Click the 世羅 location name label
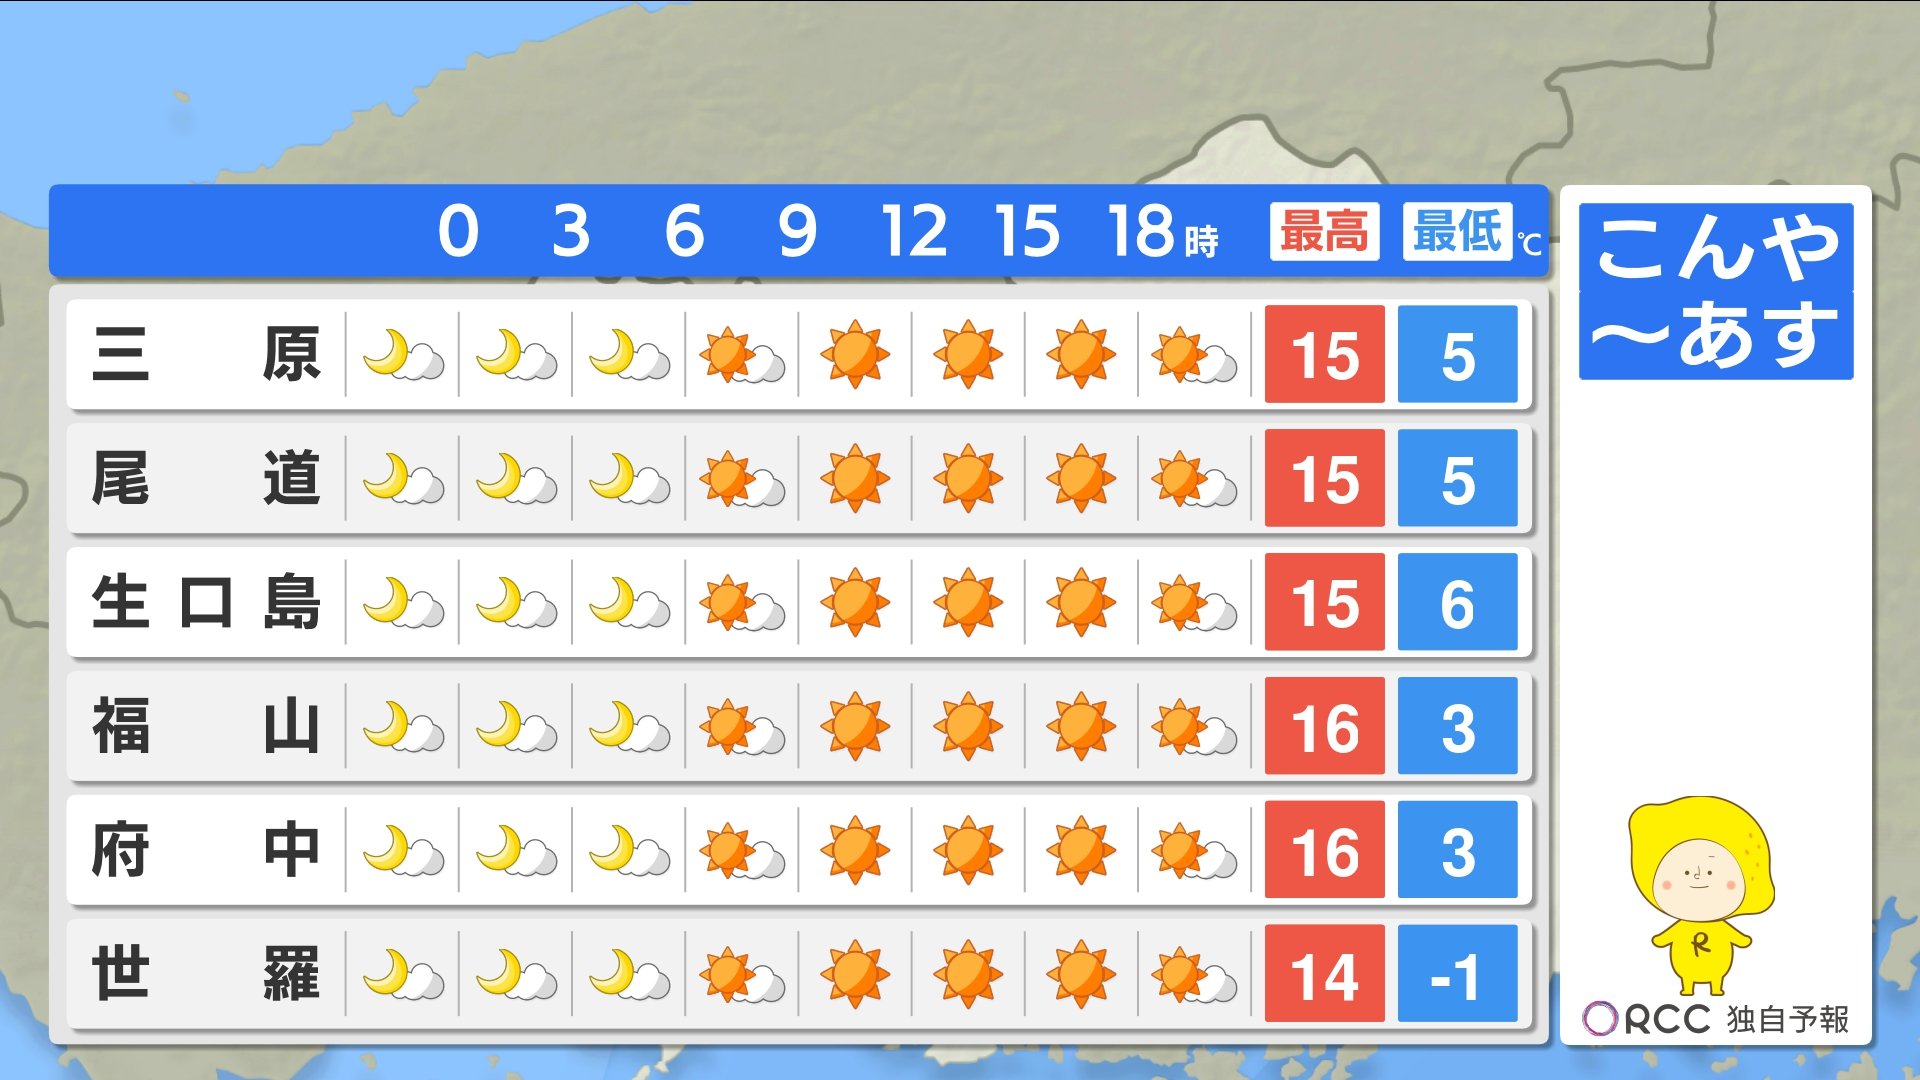Screen dimensions: 1920x1080 point(205,975)
